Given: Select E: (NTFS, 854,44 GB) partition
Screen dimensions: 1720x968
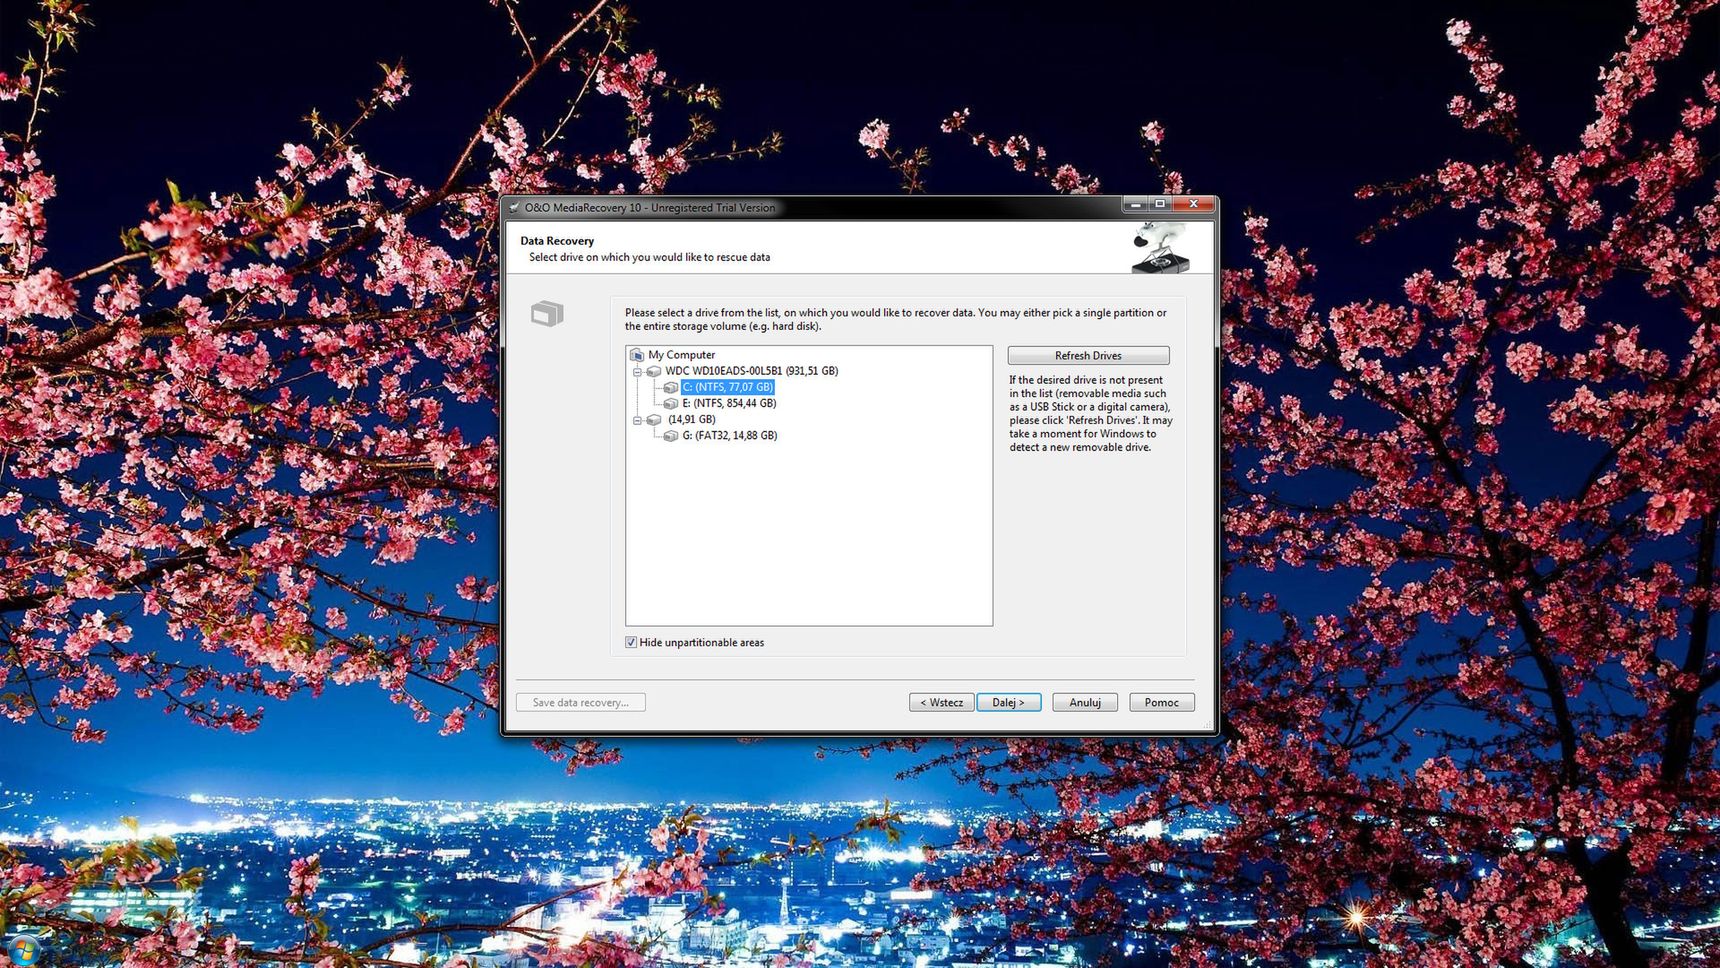Looking at the screenshot, I should click(x=729, y=403).
